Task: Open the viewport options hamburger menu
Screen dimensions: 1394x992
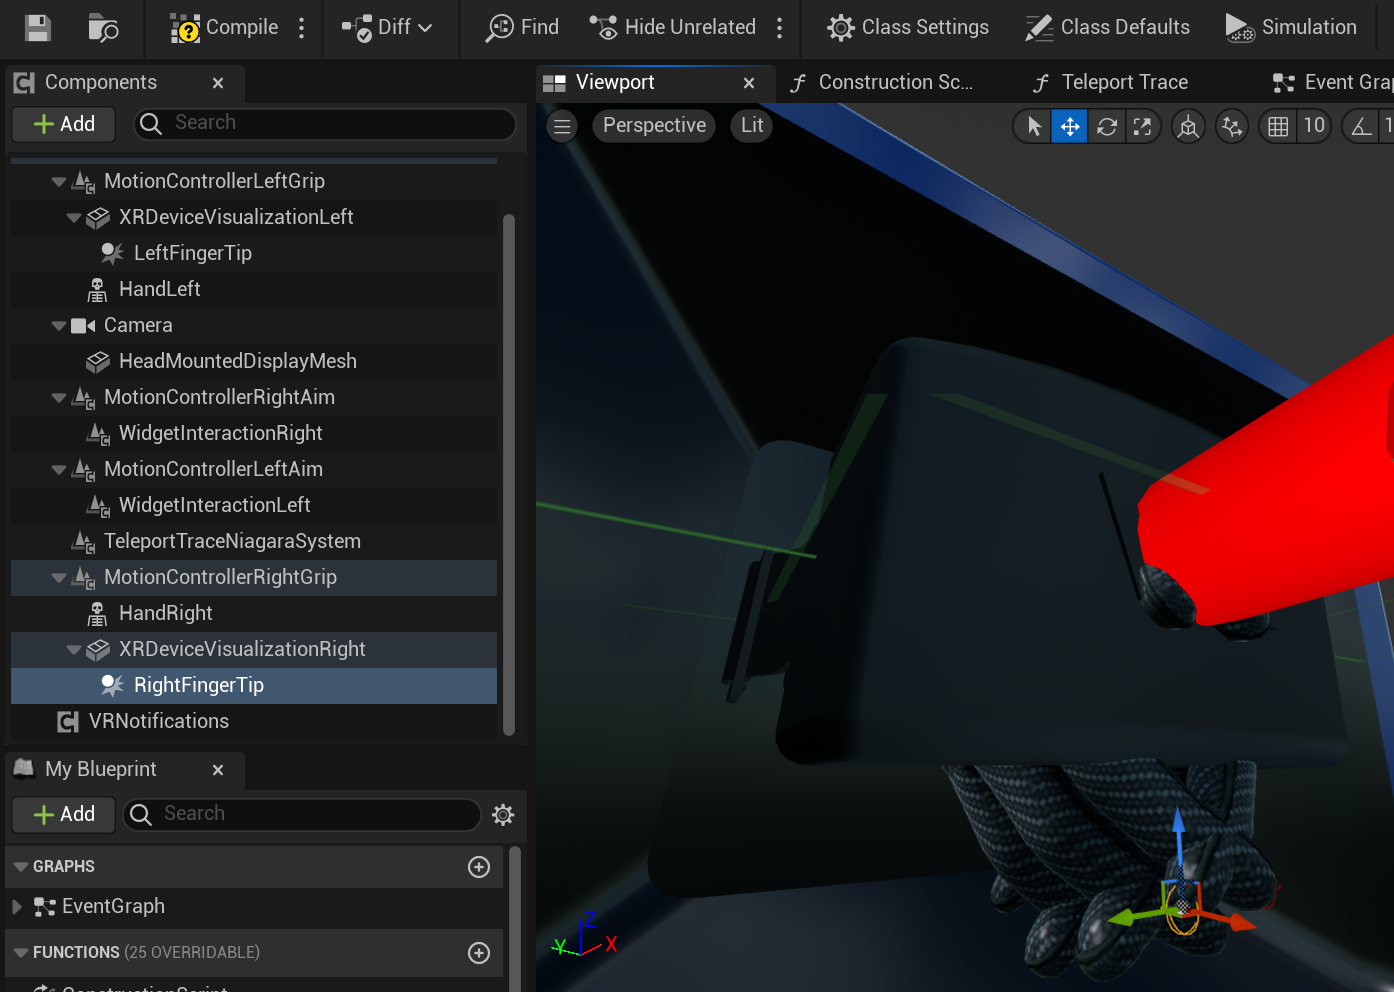Action: 562,126
